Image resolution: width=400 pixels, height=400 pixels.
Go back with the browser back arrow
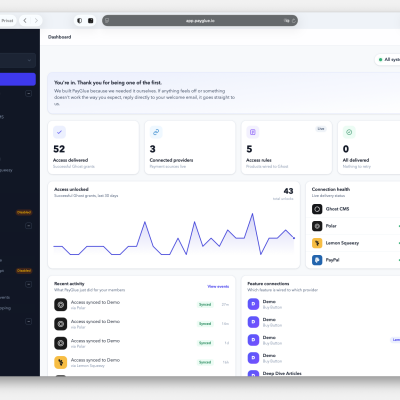point(25,21)
